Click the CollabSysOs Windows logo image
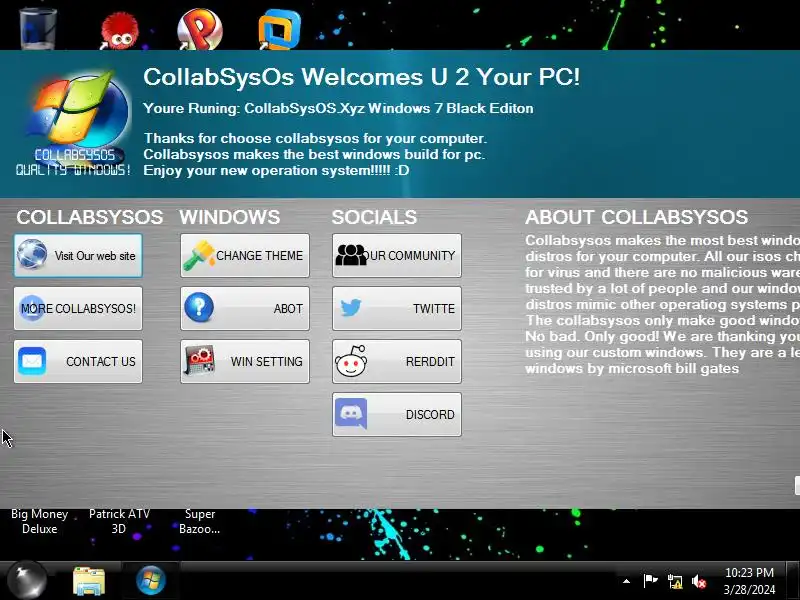The width and height of the screenshot is (800, 600). click(75, 123)
